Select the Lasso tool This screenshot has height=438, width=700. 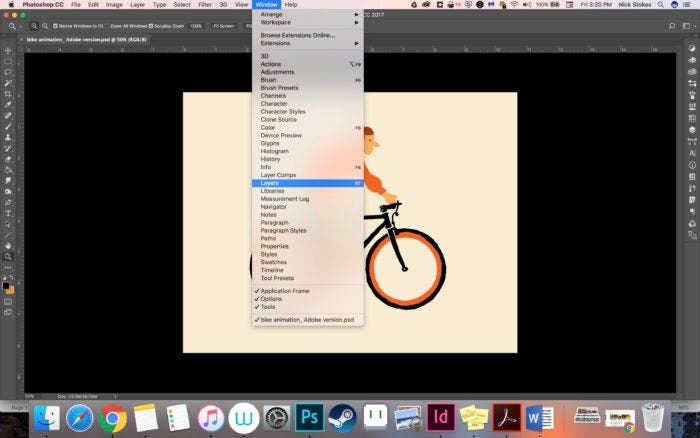point(8,72)
